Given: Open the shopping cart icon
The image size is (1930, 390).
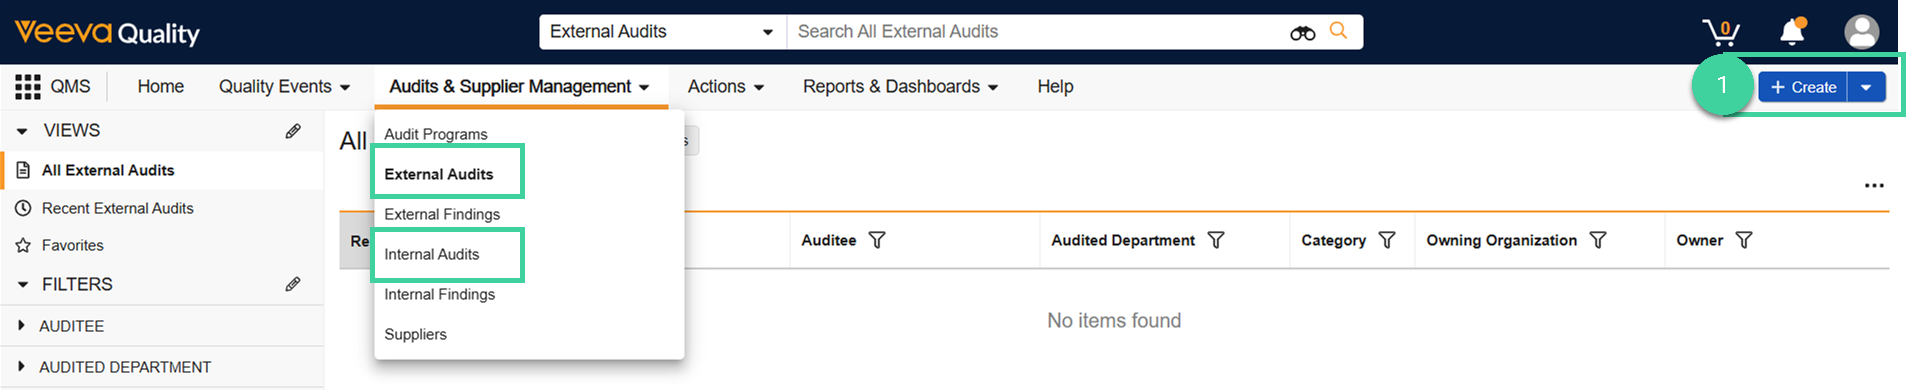Looking at the screenshot, I should point(1721,32).
